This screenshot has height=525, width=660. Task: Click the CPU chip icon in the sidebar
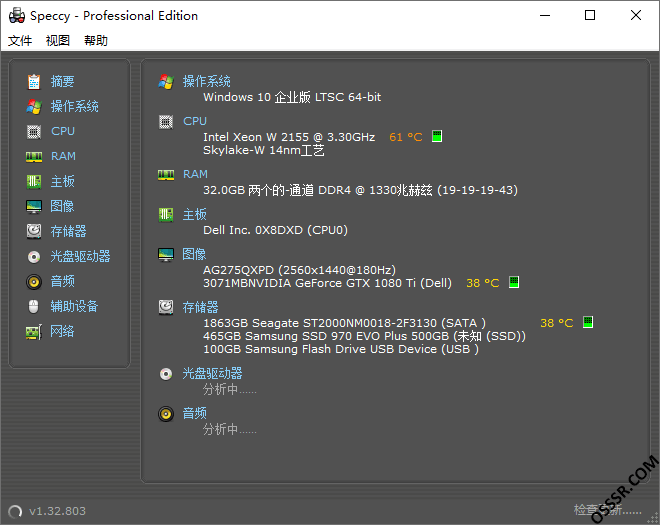(34, 132)
